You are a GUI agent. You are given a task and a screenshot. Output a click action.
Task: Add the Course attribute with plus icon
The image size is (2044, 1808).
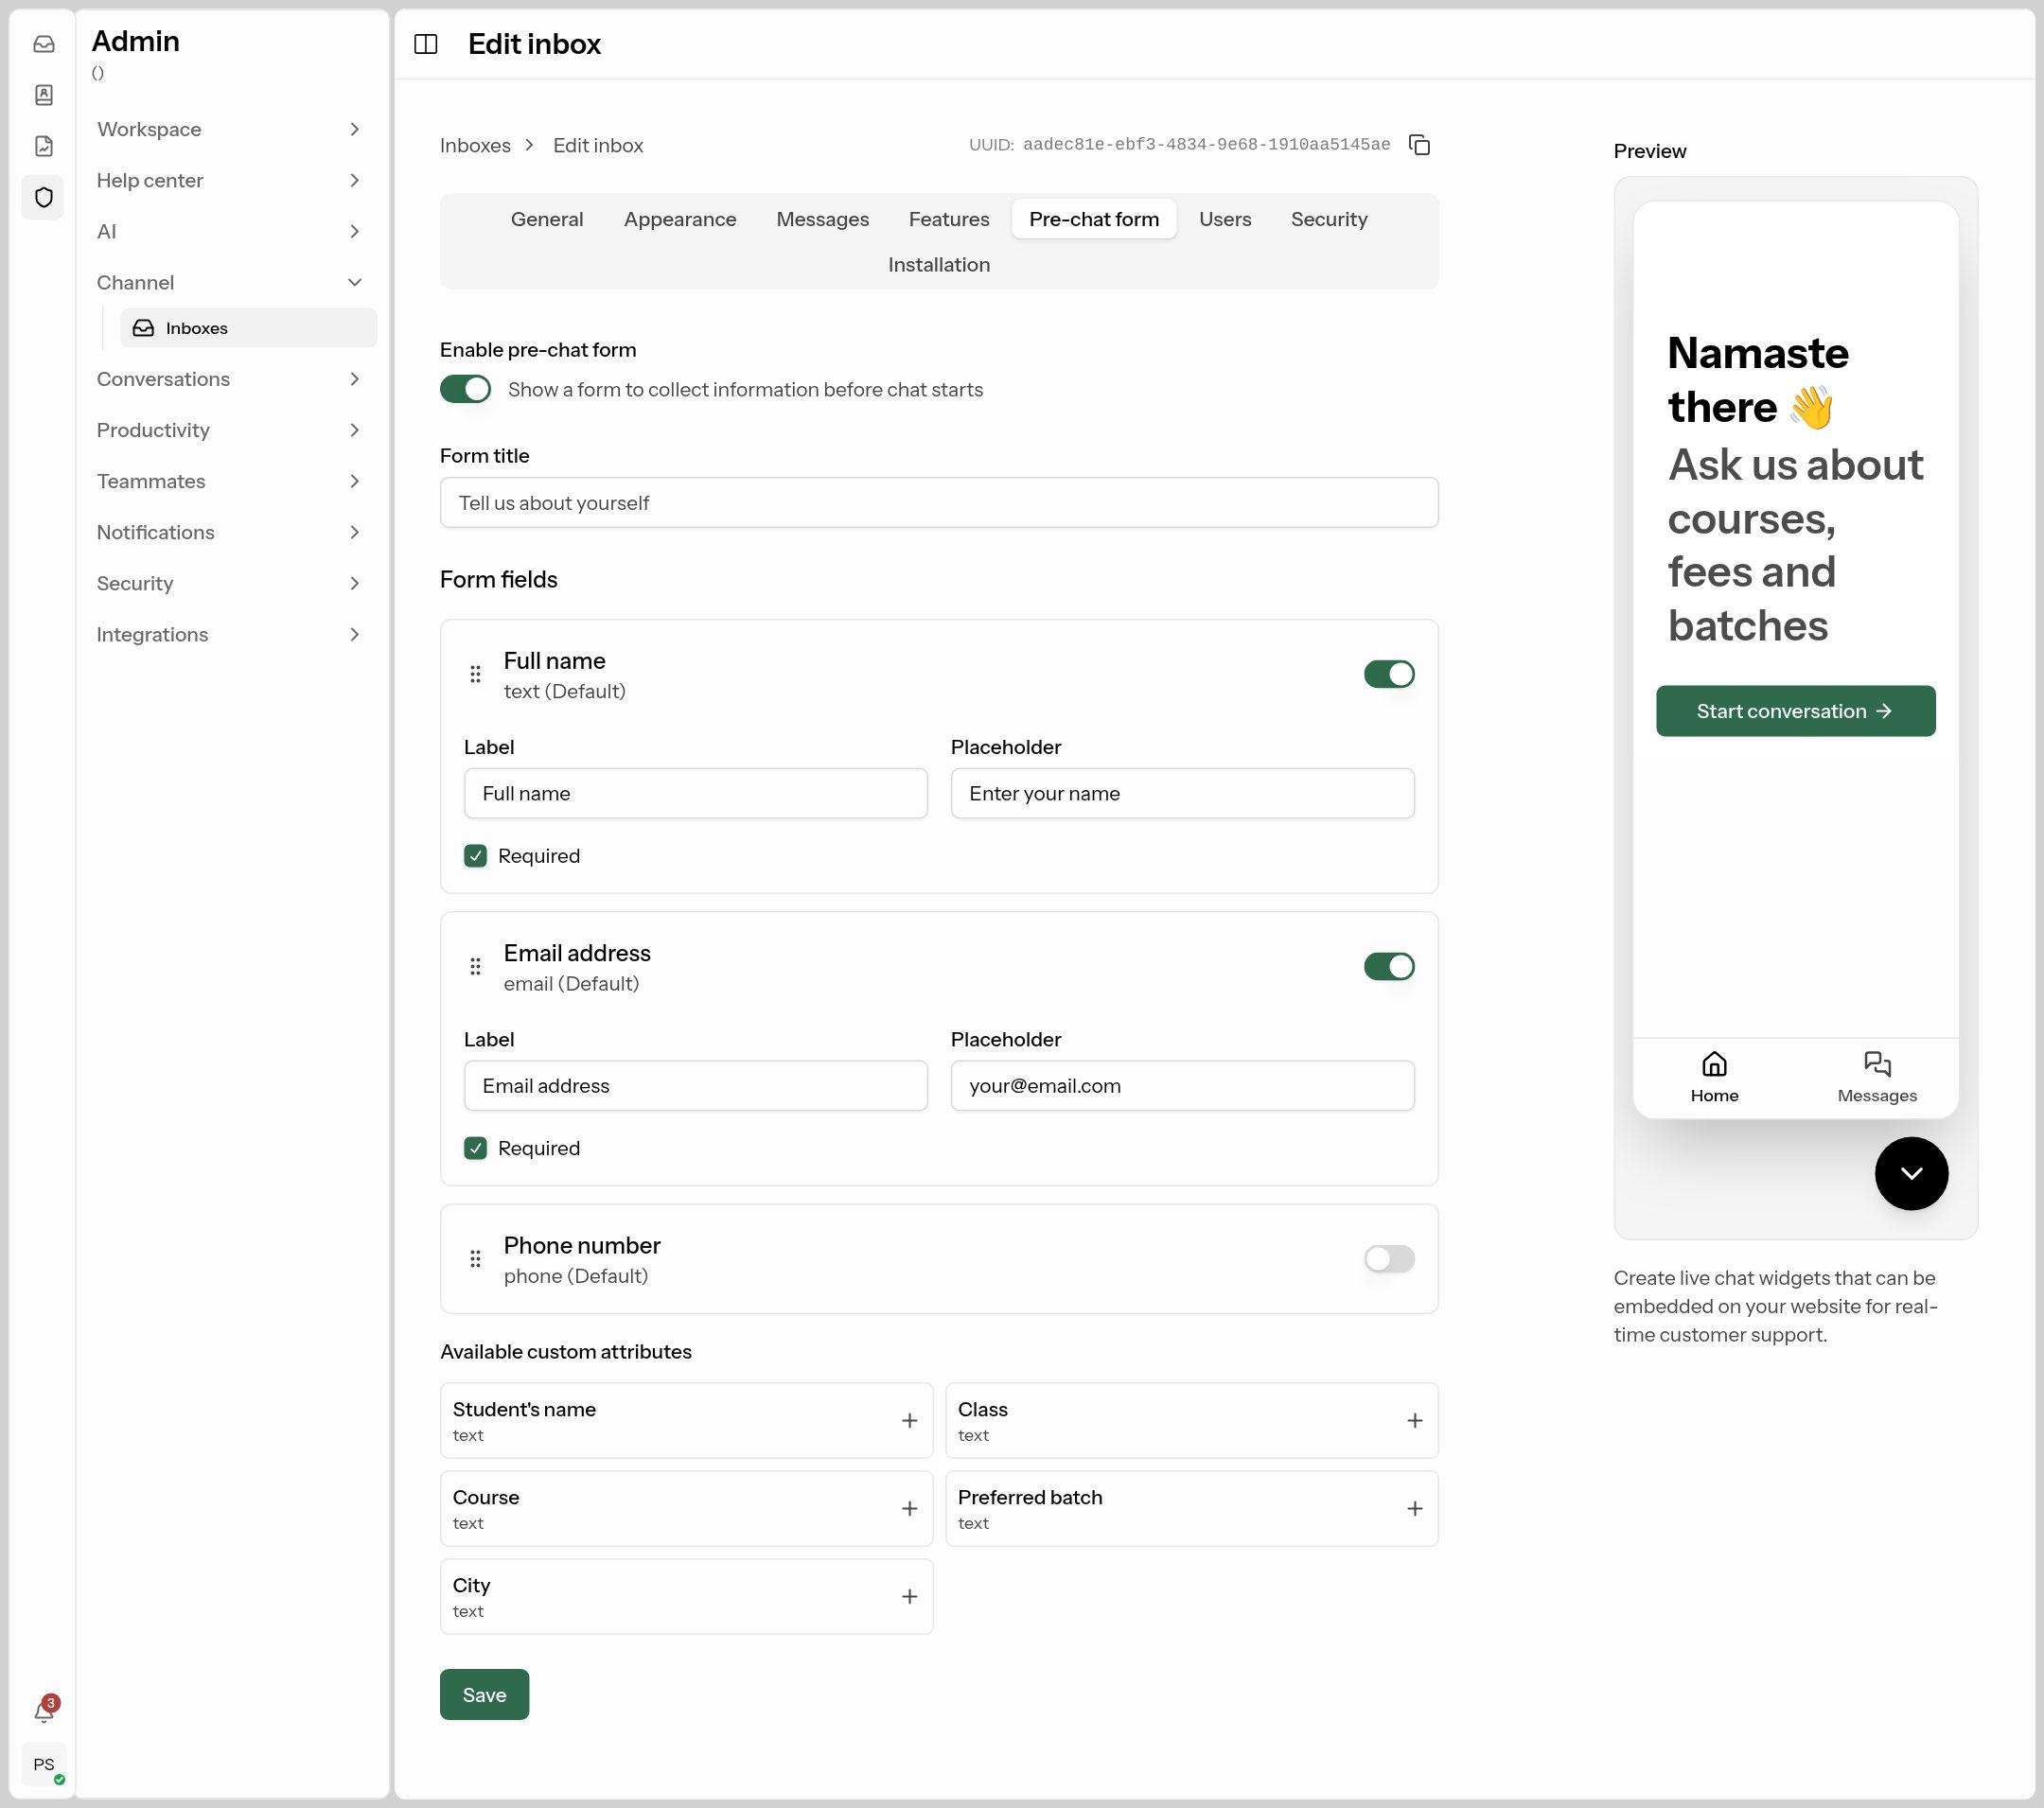pos(910,1509)
